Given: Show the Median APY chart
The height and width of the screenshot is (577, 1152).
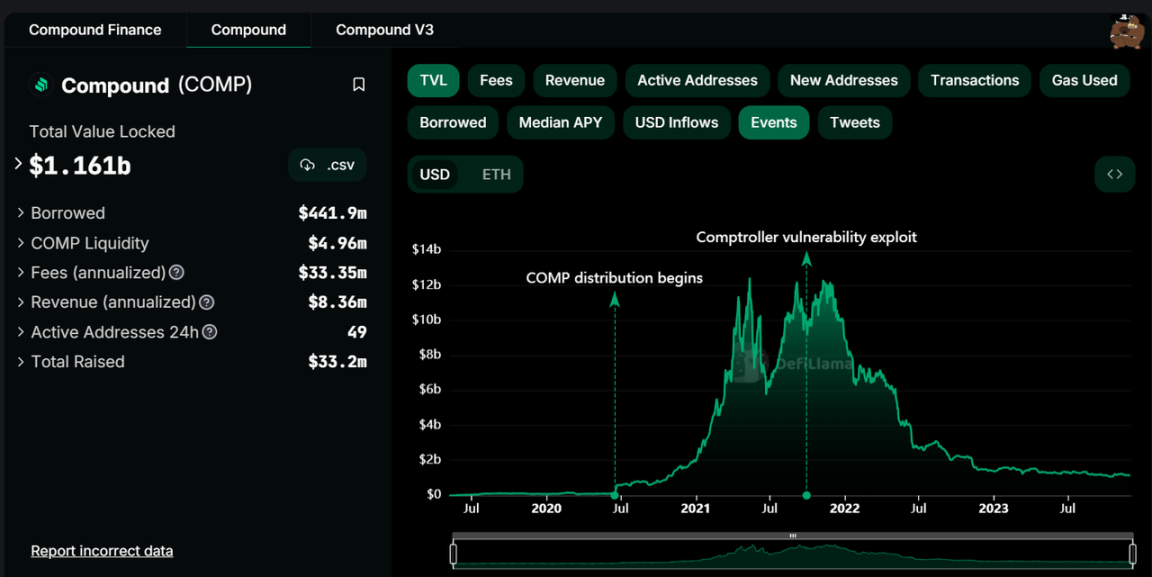Looking at the screenshot, I should point(560,122).
